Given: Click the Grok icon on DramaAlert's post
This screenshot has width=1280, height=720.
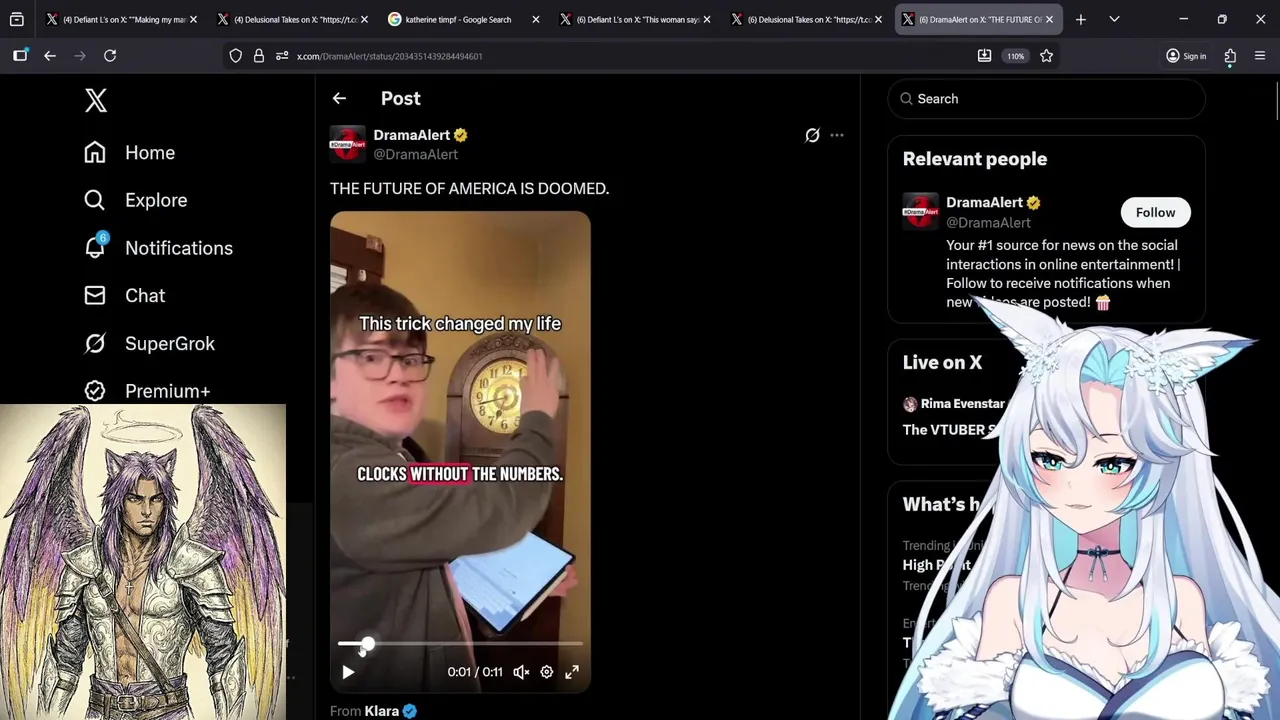Looking at the screenshot, I should point(812,135).
